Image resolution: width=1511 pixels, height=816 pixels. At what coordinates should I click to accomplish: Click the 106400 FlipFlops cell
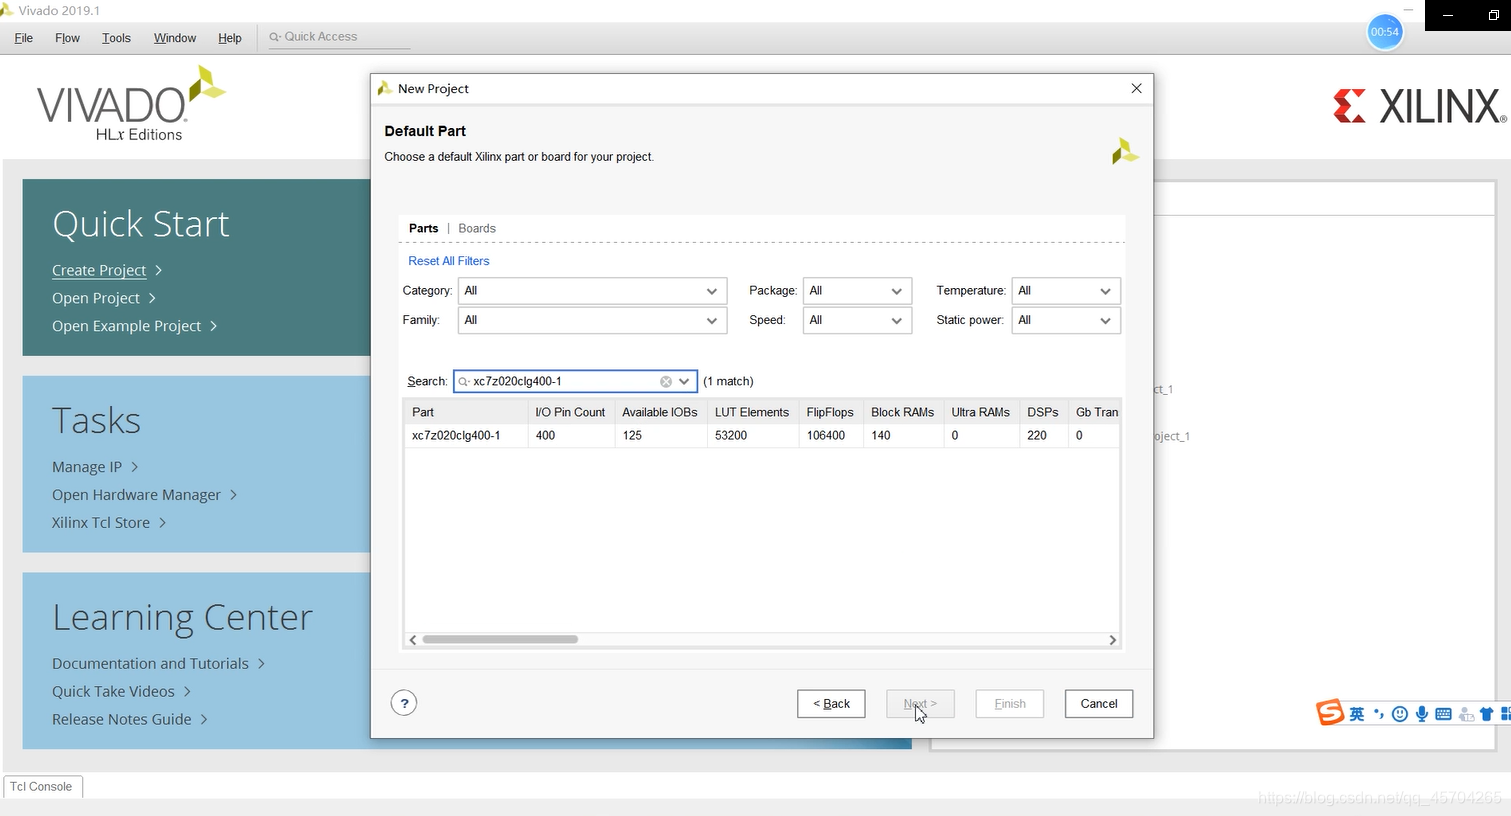point(830,436)
